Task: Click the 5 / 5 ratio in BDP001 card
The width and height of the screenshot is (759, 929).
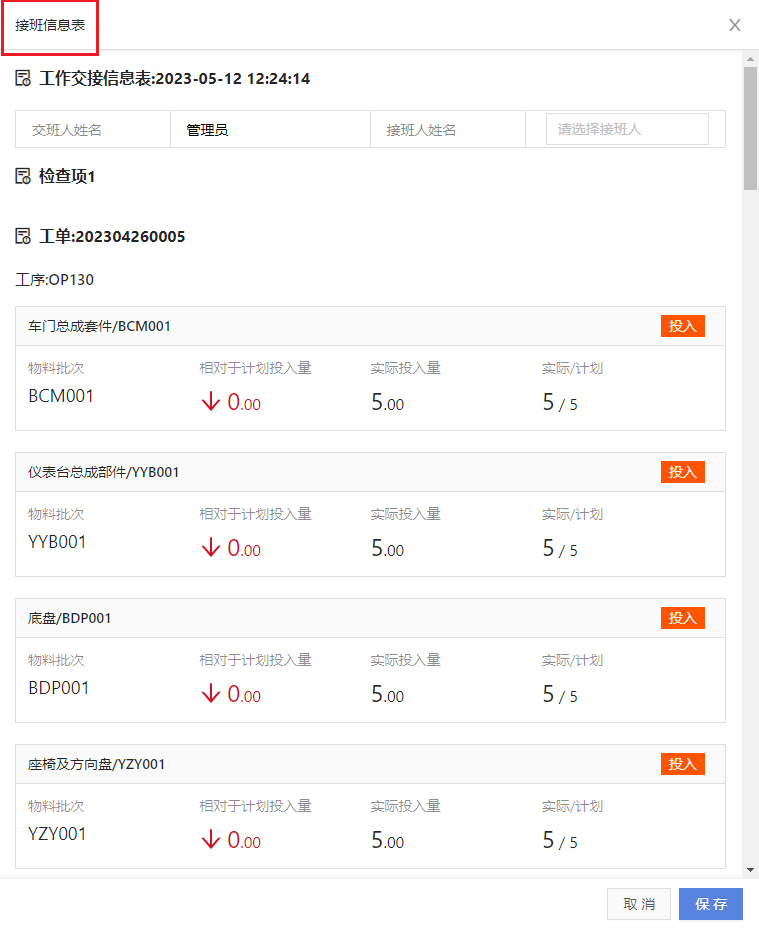Action: (560, 694)
